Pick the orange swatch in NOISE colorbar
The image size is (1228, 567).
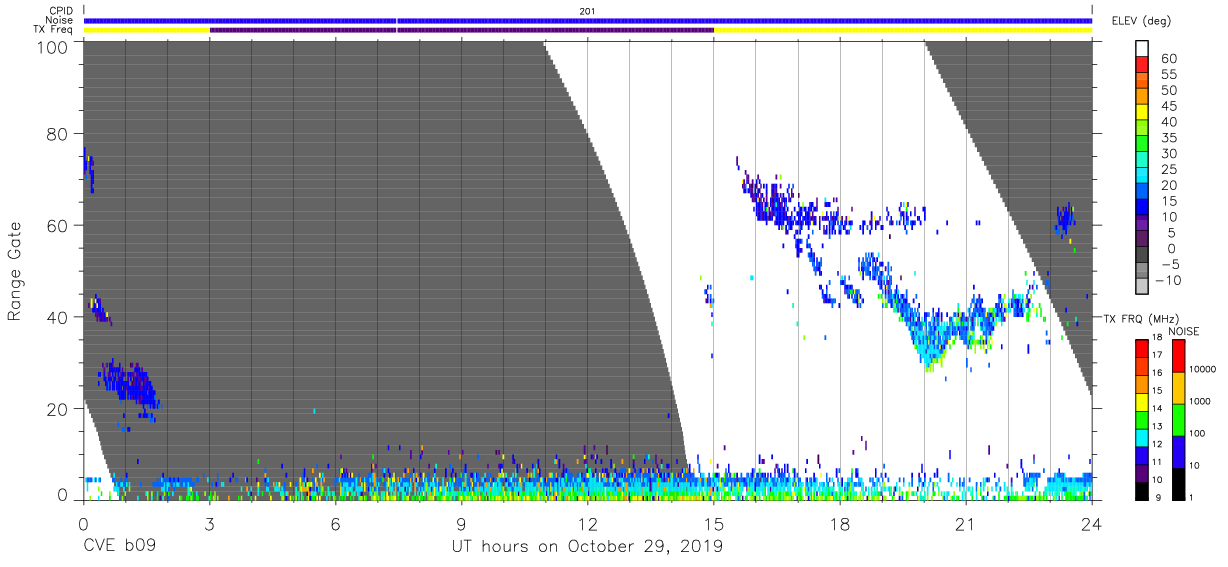1177,387
